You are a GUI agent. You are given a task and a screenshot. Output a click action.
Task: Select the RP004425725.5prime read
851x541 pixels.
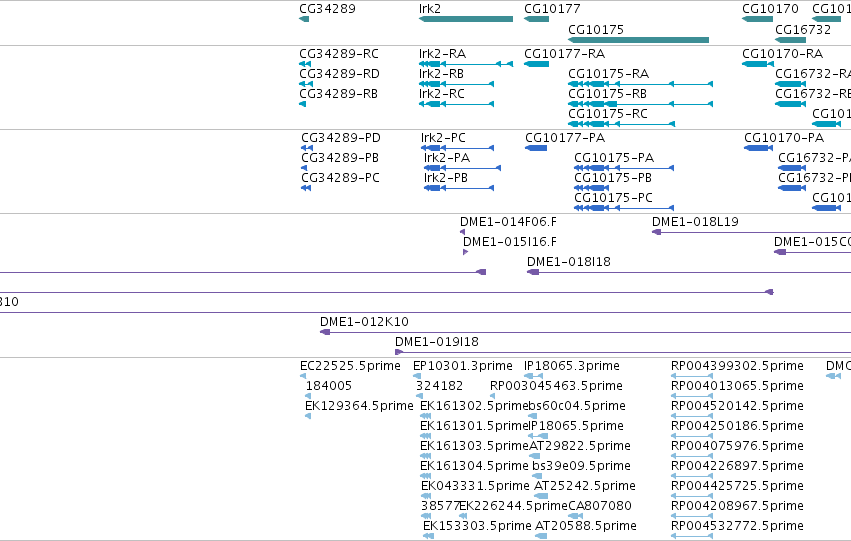click(x=737, y=487)
